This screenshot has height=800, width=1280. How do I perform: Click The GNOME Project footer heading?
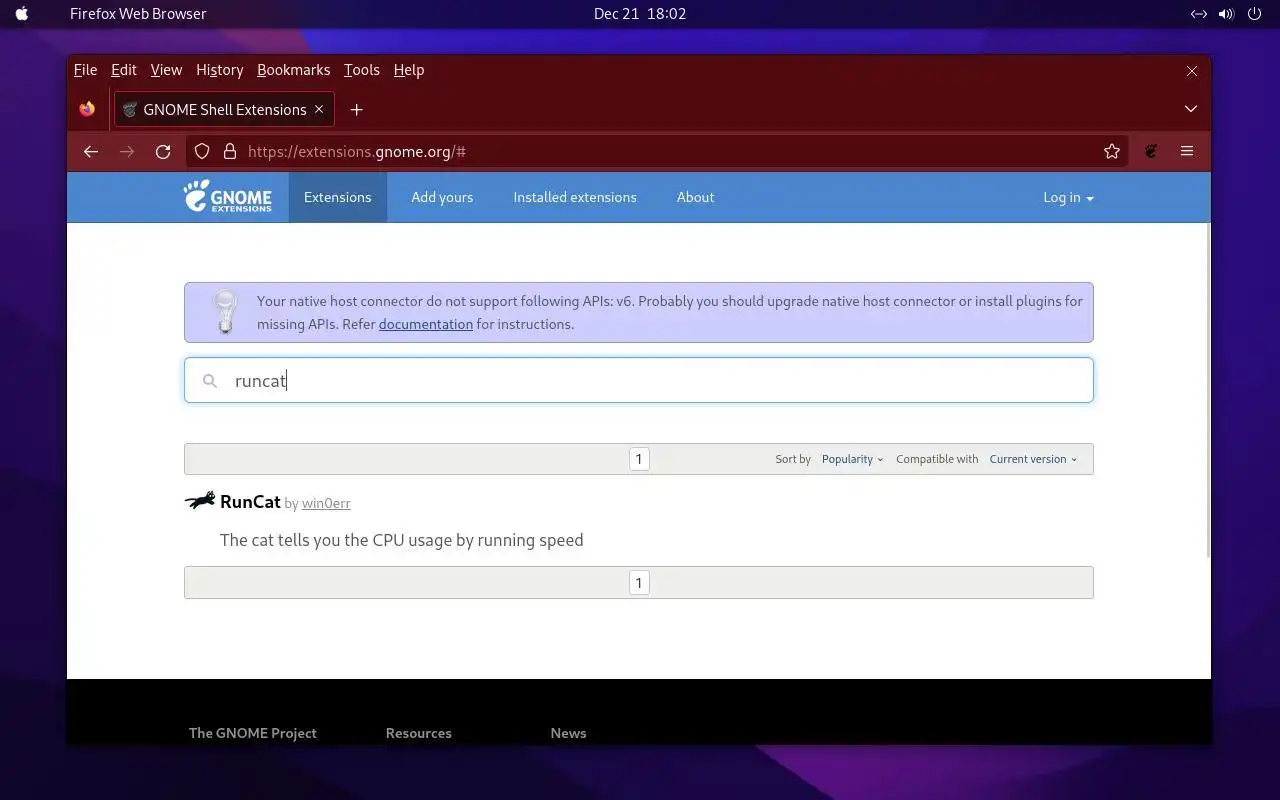pos(253,733)
